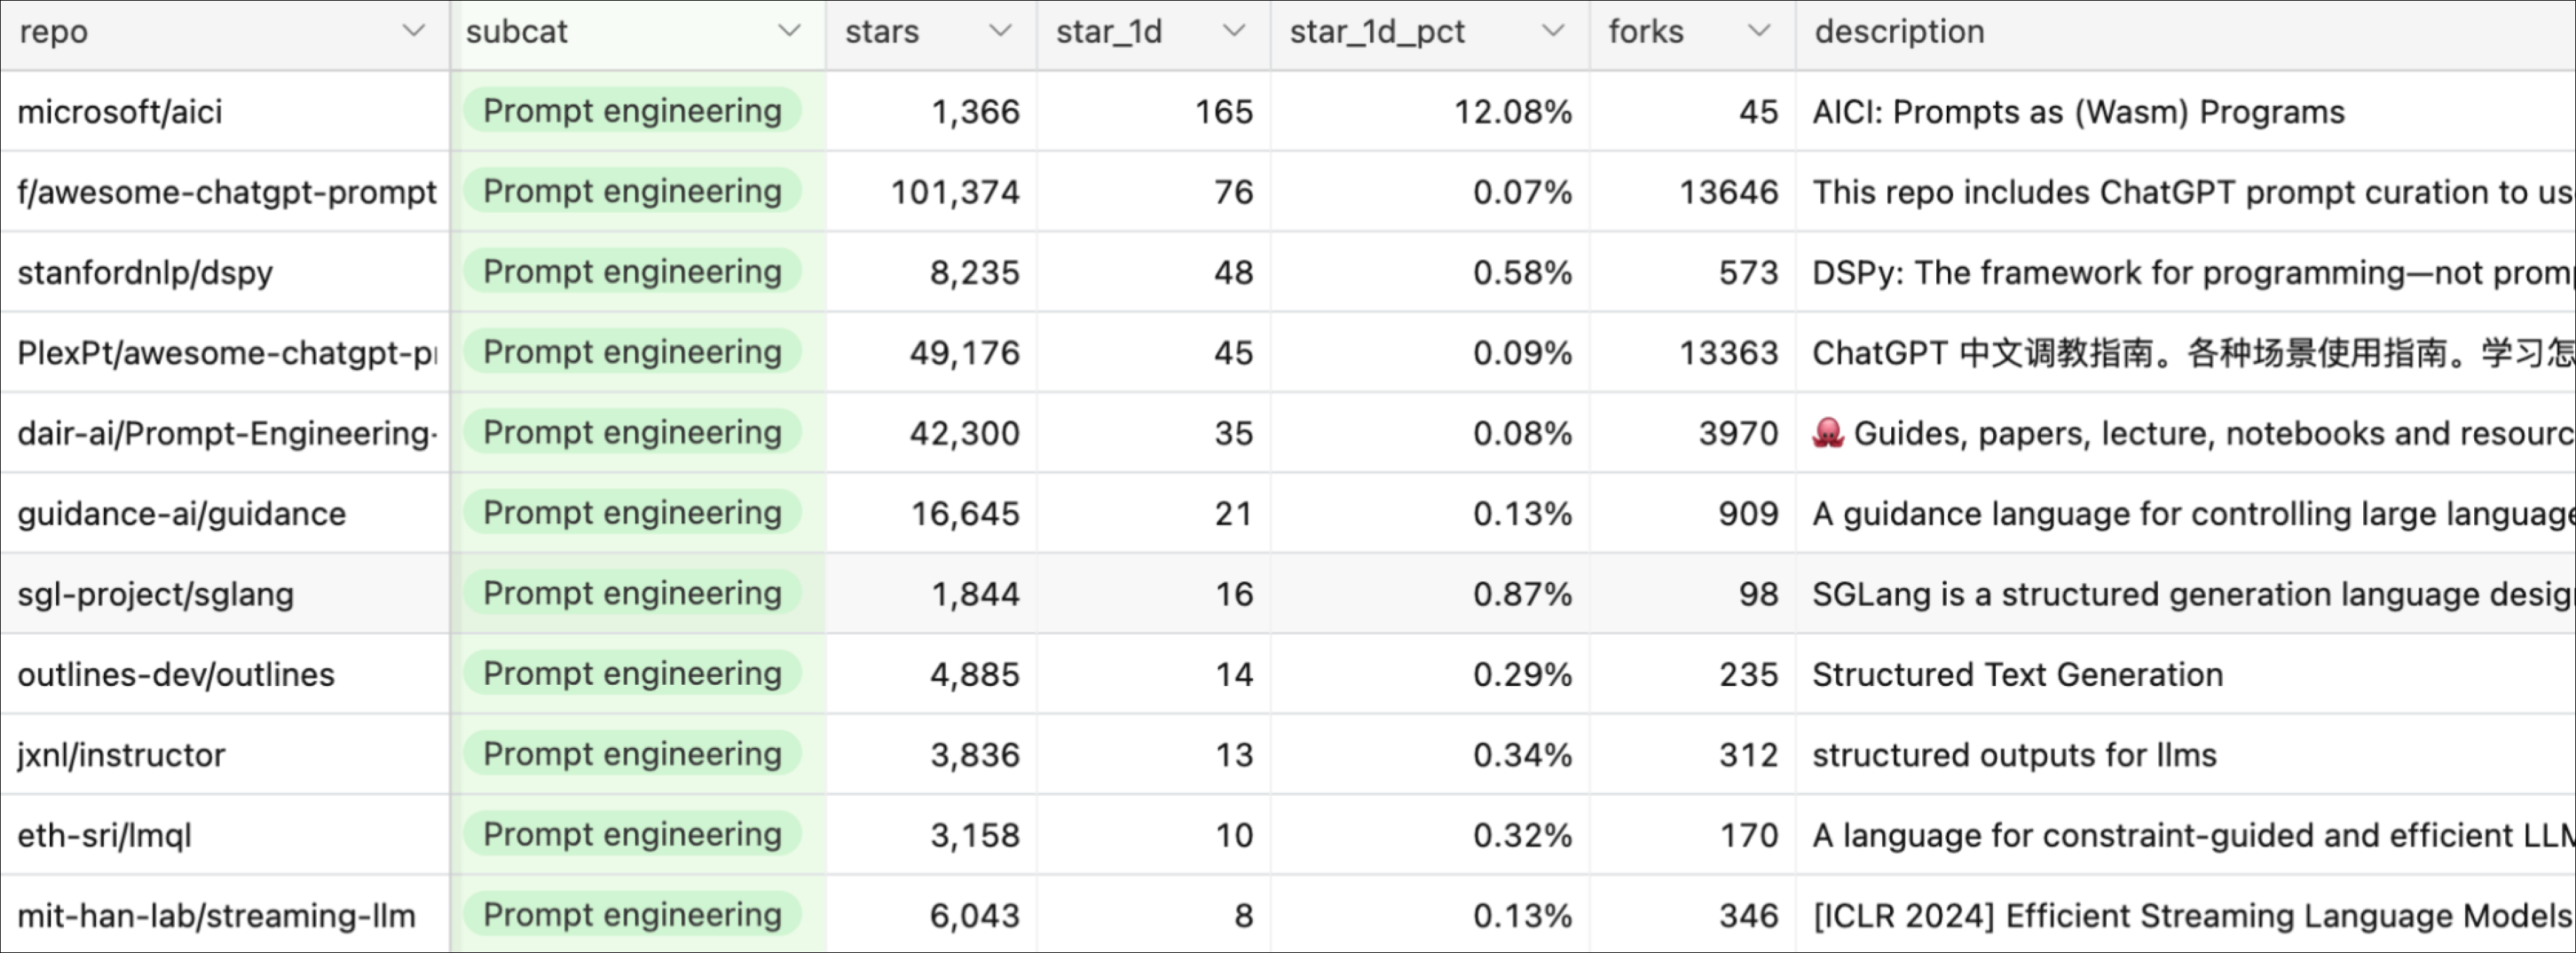Open the repo column dropdown arrow
The width and height of the screenshot is (2576, 953).
tap(413, 31)
